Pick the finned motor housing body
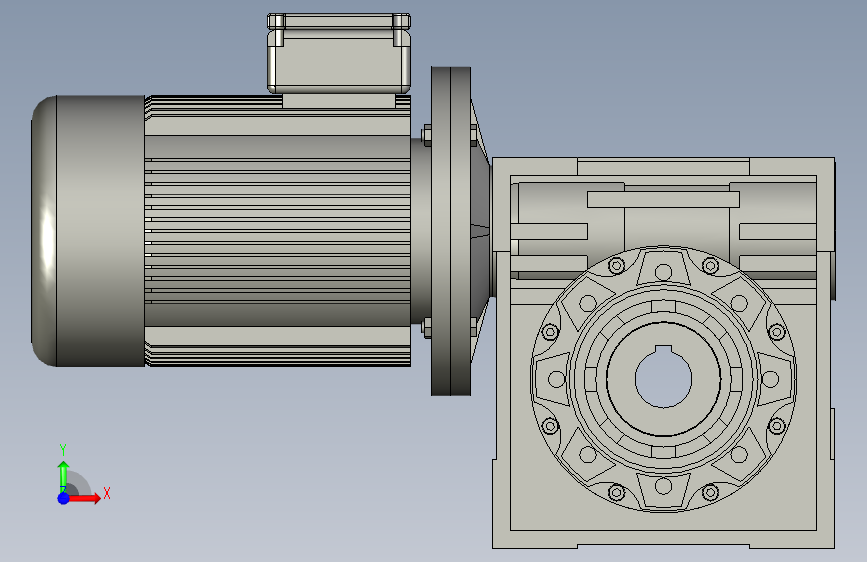The width and height of the screenshot is (867, 562). pyautogui.click(x=278, y=231)
